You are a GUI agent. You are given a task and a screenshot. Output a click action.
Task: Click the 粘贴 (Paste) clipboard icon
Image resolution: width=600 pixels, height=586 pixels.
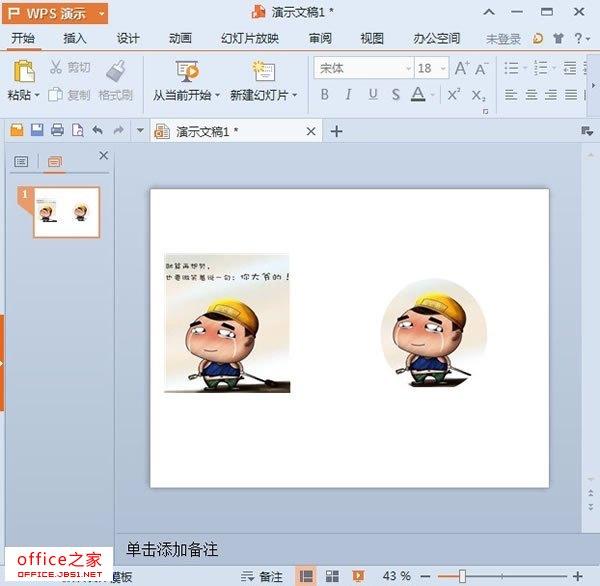click(x=23, y=72)
